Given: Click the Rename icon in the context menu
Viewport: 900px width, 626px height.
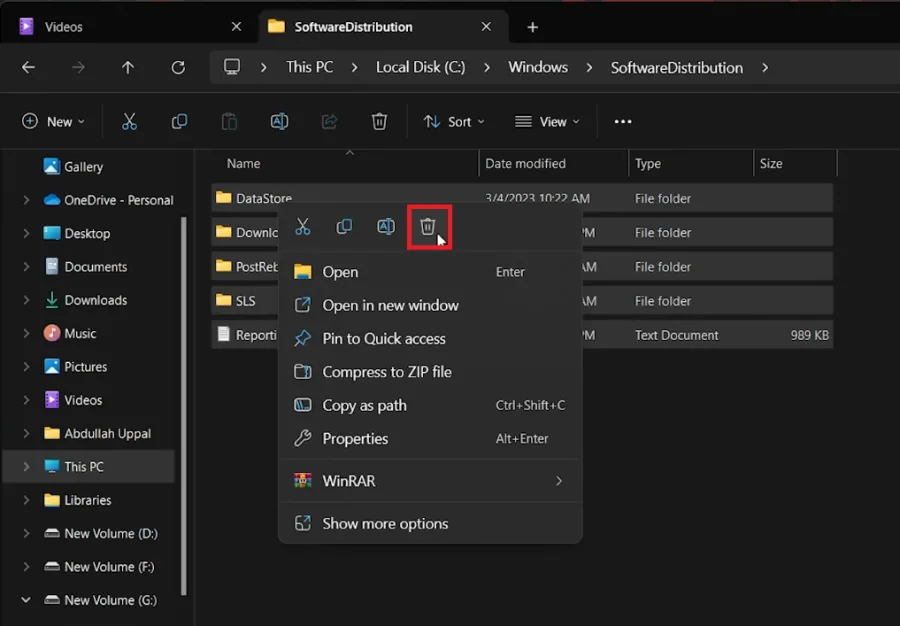Looking at the screenshot, I should click(x=386, y=227).
